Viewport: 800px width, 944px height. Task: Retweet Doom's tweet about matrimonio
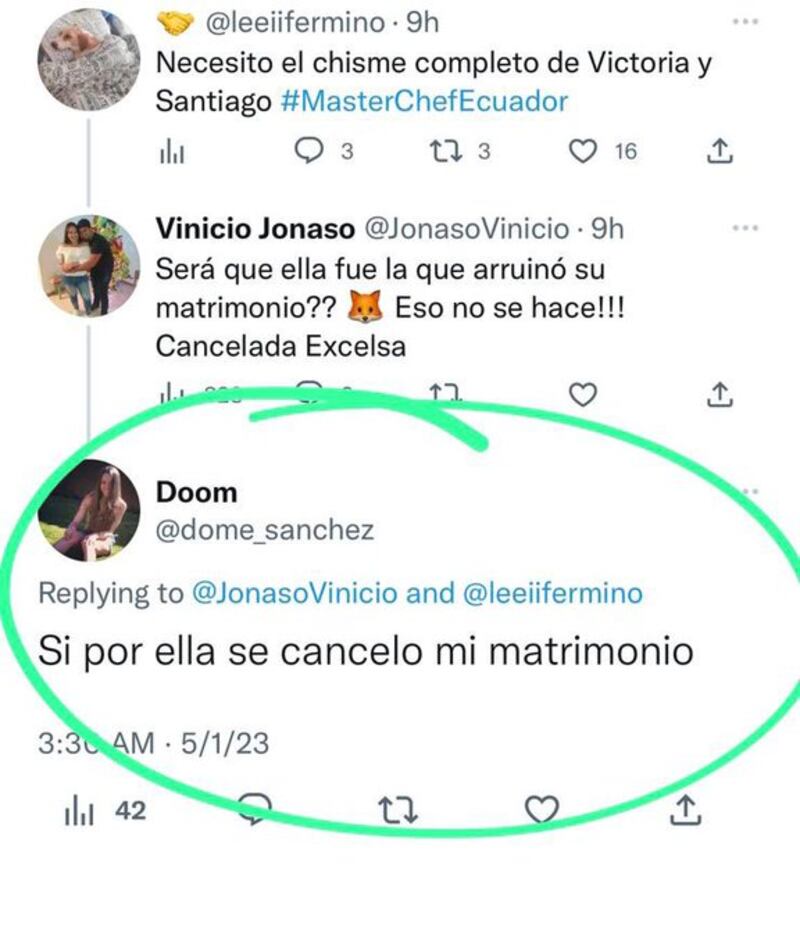click(x=399, y=811)
